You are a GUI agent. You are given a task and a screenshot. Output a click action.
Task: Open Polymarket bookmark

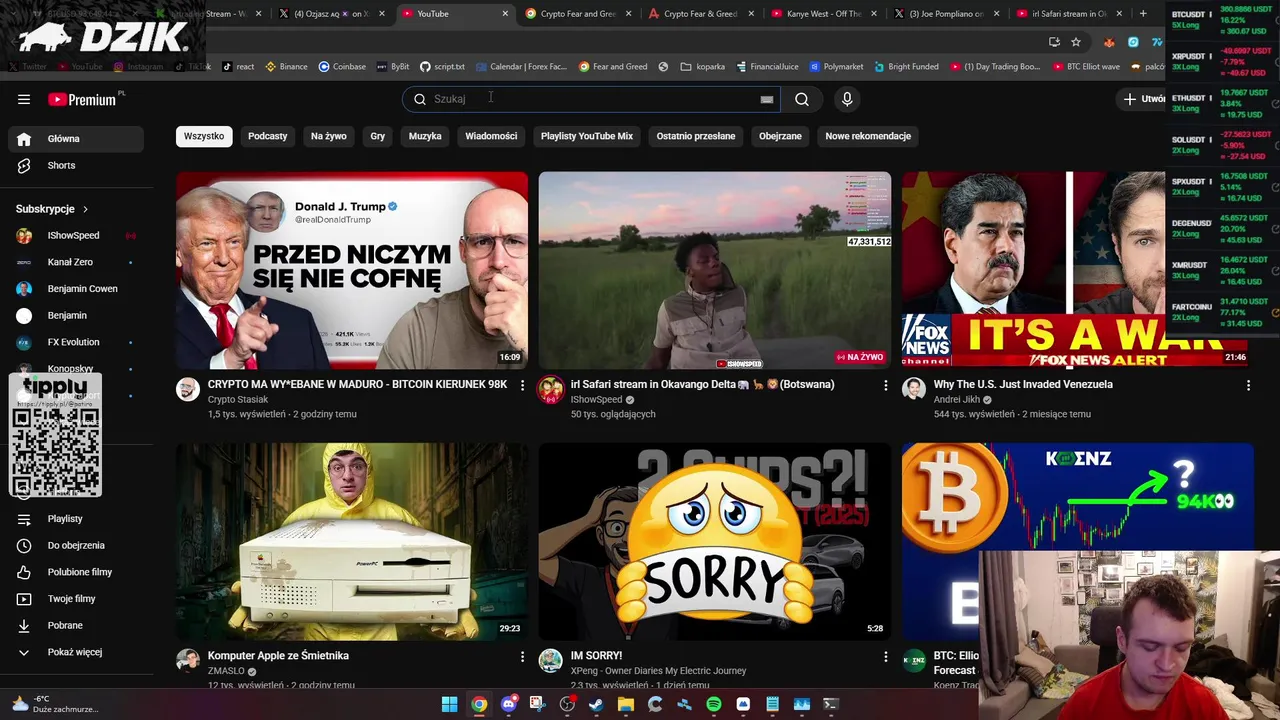click(835, 67)
